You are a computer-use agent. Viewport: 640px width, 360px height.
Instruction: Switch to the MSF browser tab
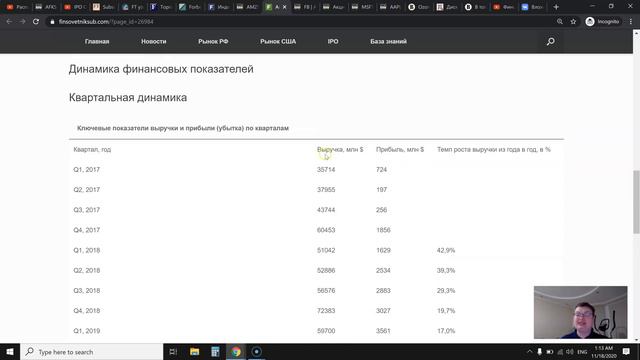pos(361,7)
